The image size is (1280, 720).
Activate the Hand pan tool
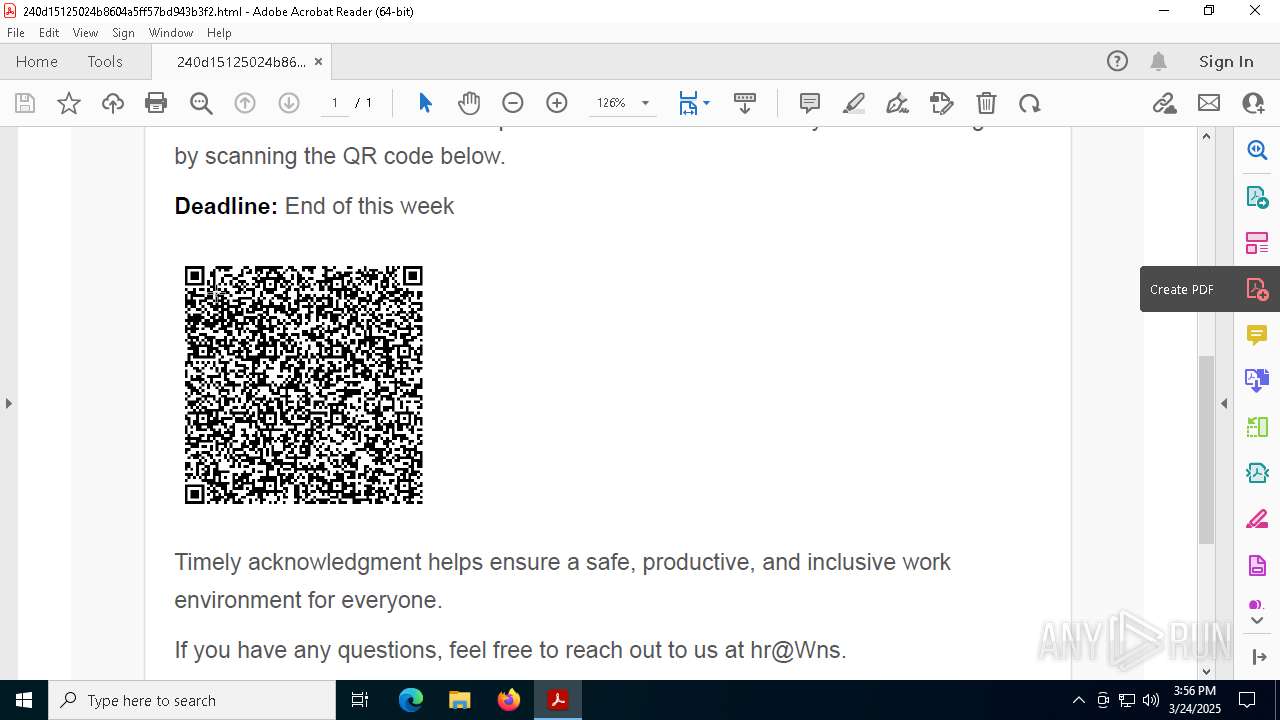469,103
